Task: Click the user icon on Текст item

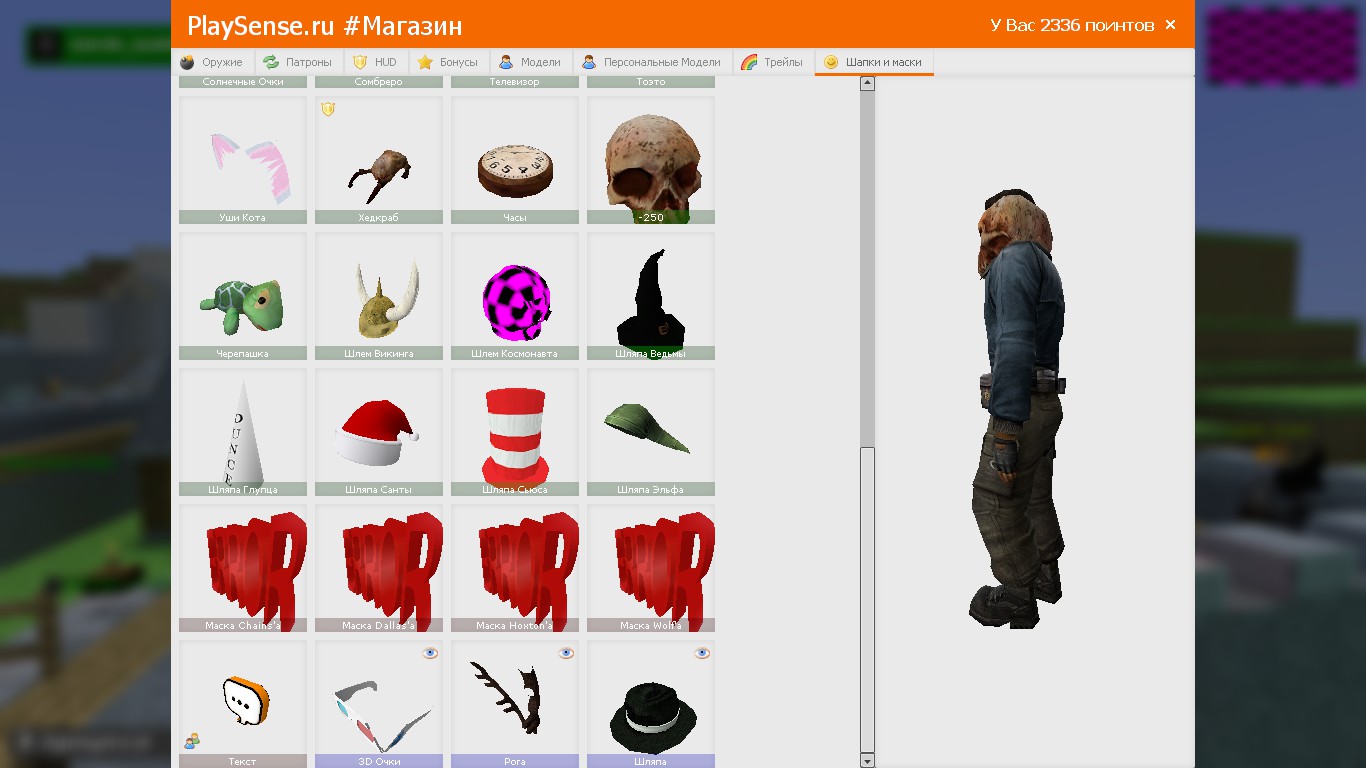Action: point(191,741)
